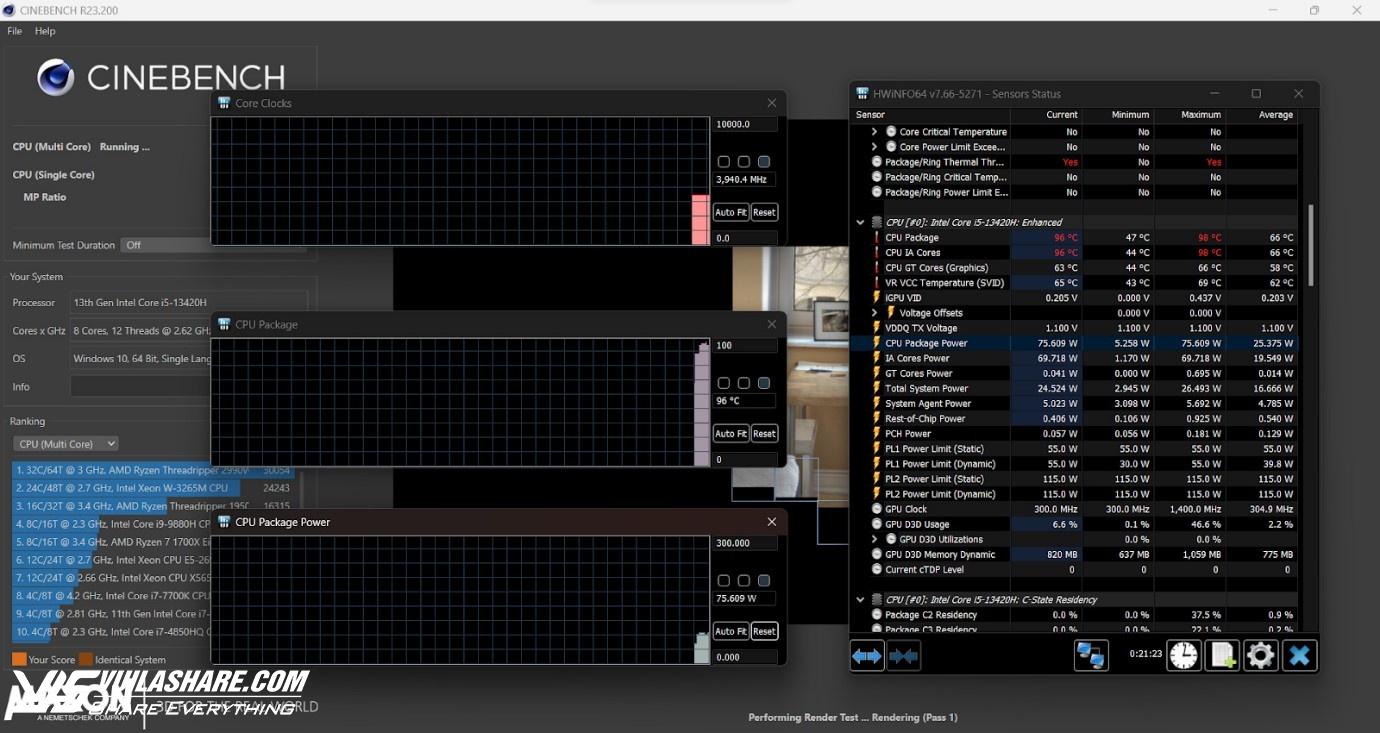The width and height of the screenshot is (1380, 733).
Task: Click the Current column header
Action: click(x=1061, y=115)
